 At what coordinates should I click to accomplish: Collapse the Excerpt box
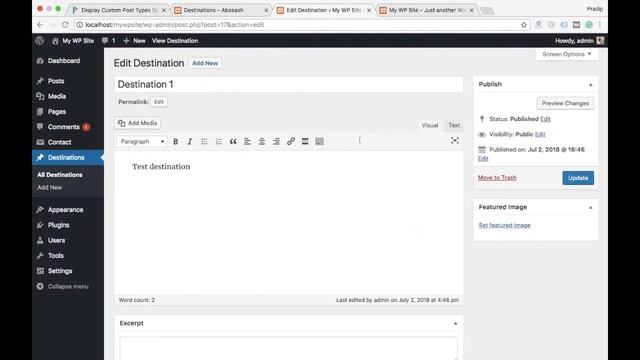[456, 323]
